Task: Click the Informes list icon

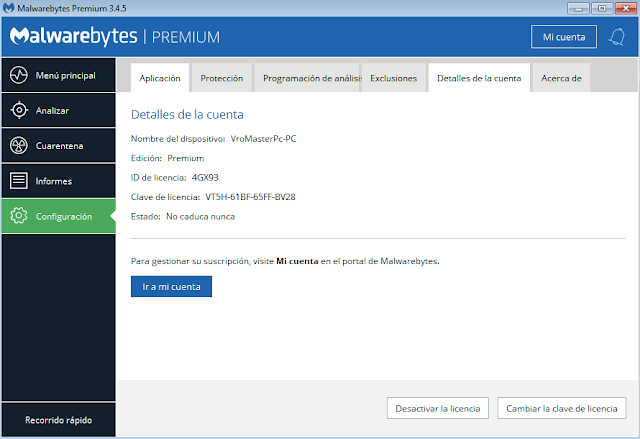Action: pyautogui.click(x=19, y=181)
